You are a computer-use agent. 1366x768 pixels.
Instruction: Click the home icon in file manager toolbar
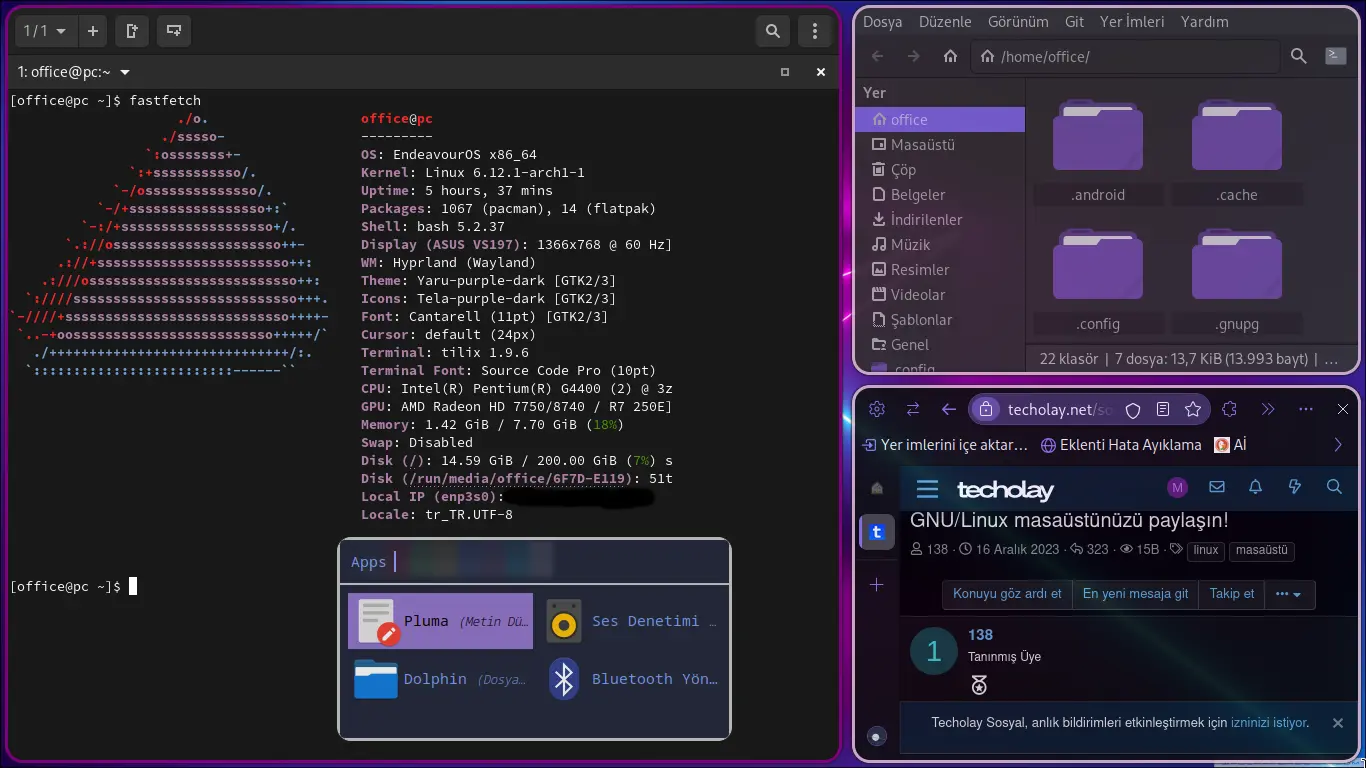950,56
